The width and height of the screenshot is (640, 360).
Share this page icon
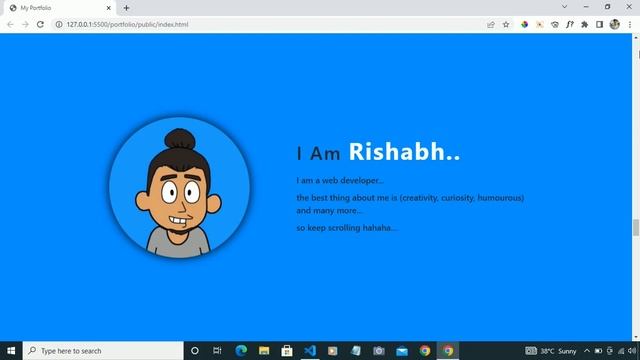pos(491,24)
